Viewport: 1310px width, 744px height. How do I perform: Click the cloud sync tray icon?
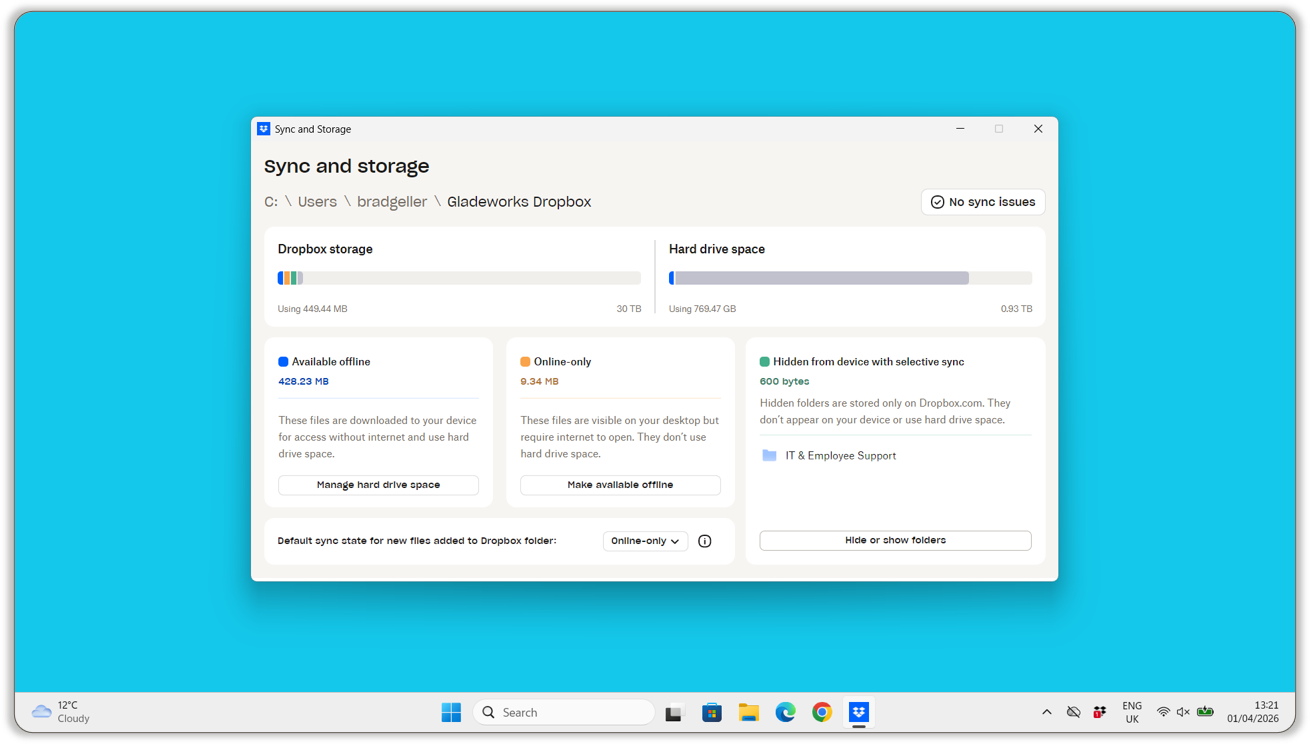tap(1073, 712)
